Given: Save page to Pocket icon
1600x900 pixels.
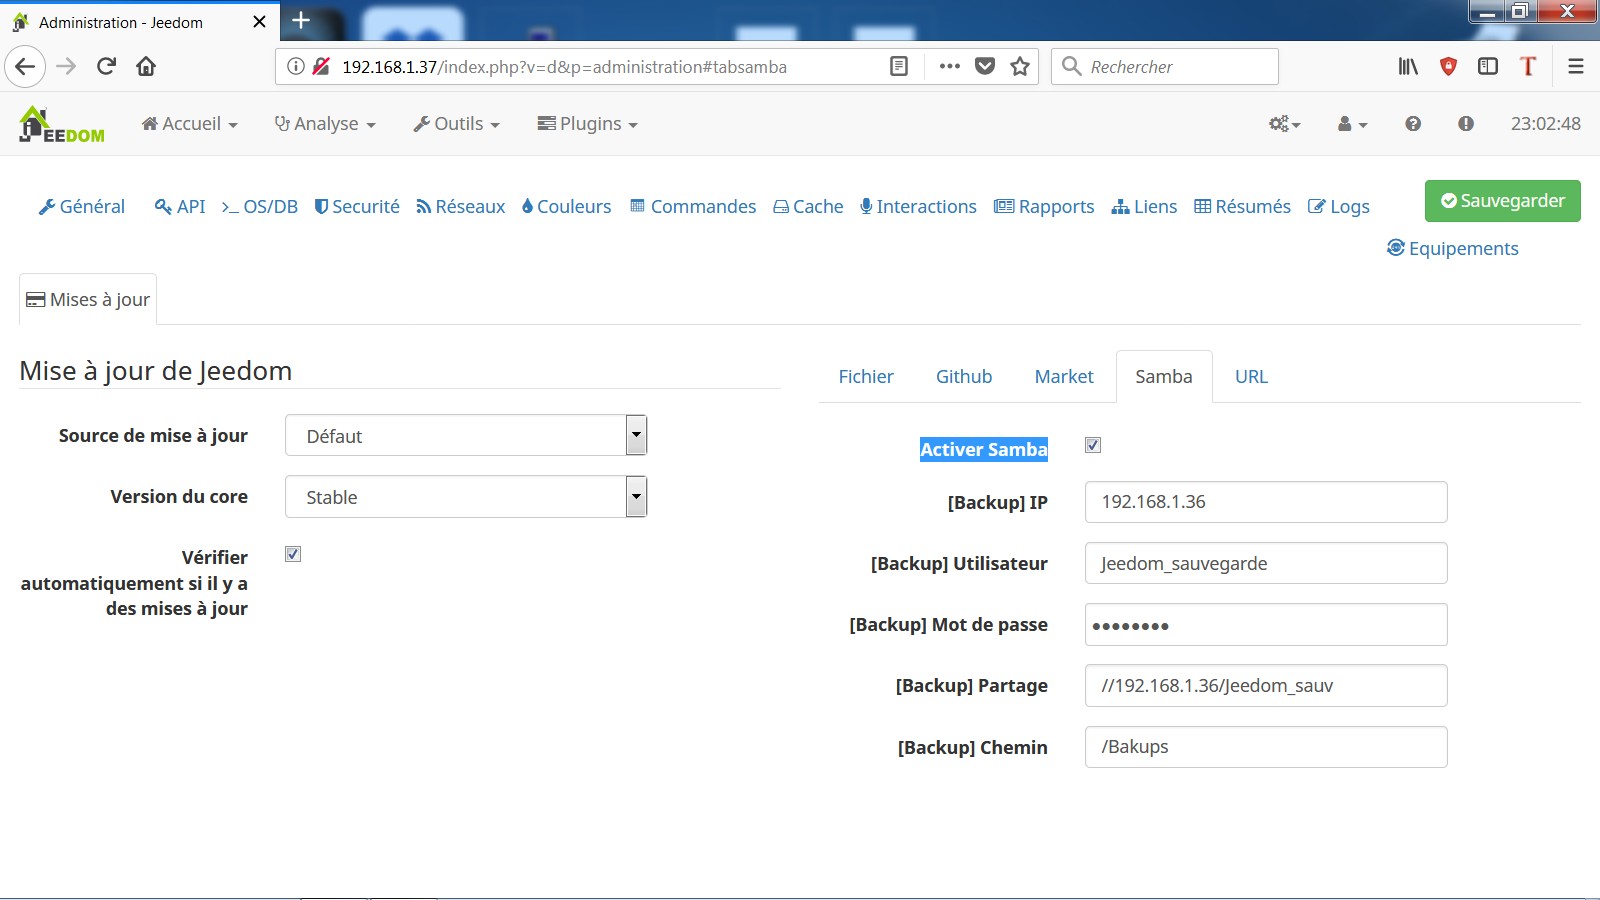Looking at the screenshot, I should [985, 67].
